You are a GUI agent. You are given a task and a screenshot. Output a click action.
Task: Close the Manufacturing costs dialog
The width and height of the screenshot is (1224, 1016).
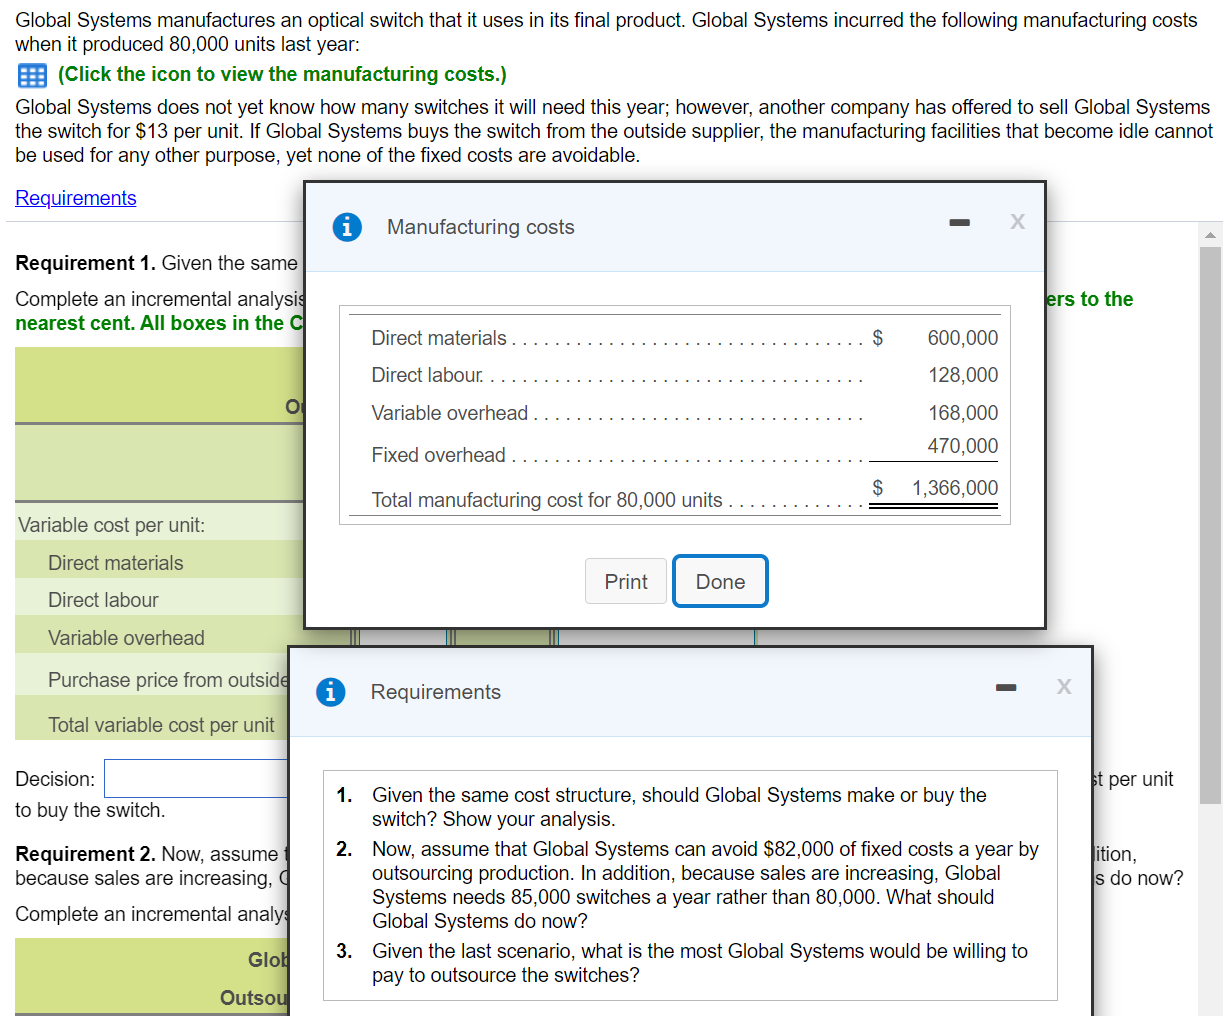(x=1017, y=221)
